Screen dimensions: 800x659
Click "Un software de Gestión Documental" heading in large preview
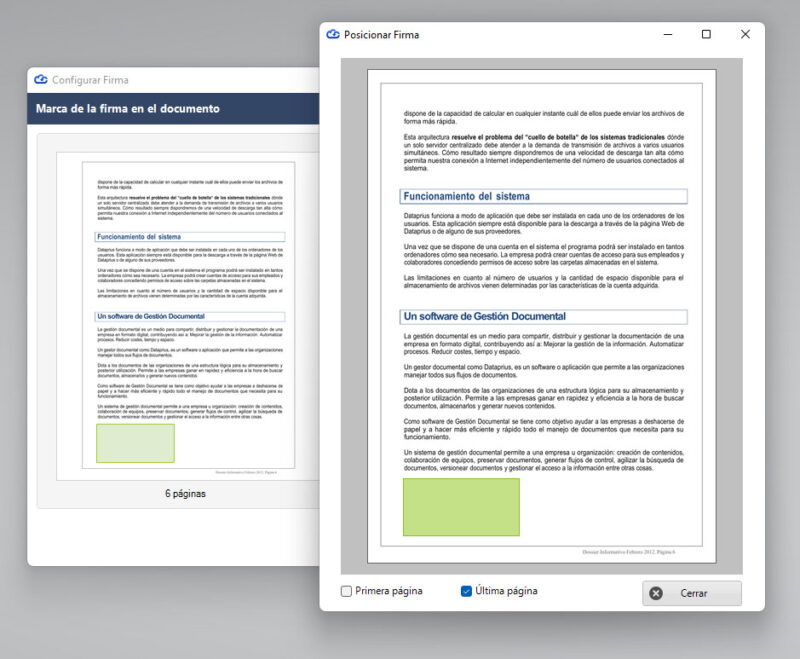pyautogui.click(x=485, y=316)
